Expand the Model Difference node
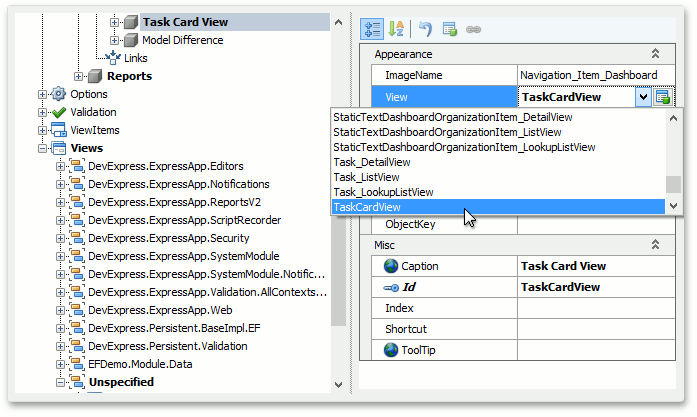Viewport: 697px width, 417px height. tap(114, 40)
